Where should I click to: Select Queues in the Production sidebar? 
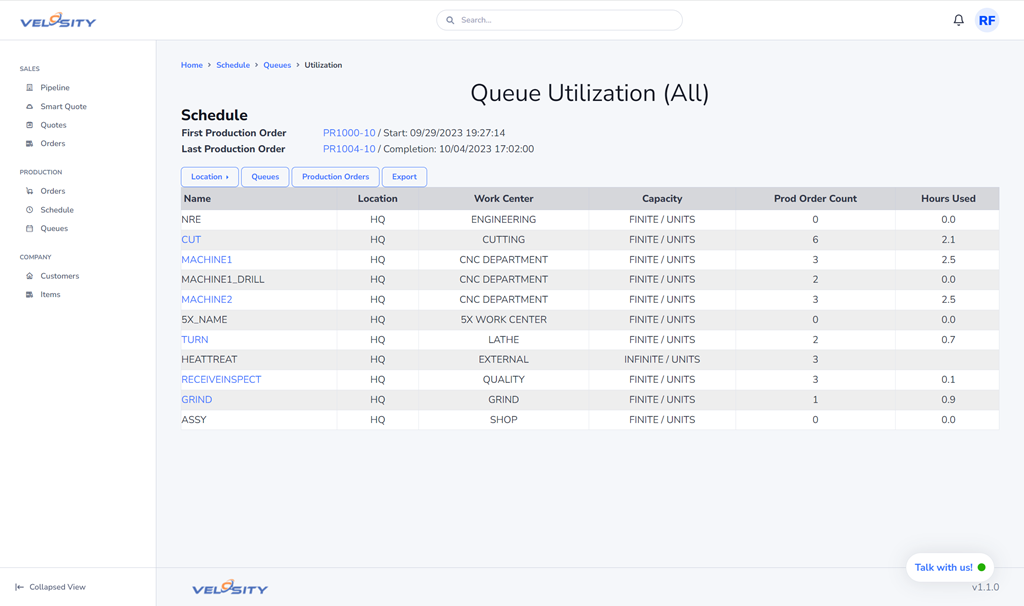coord(54,229)
